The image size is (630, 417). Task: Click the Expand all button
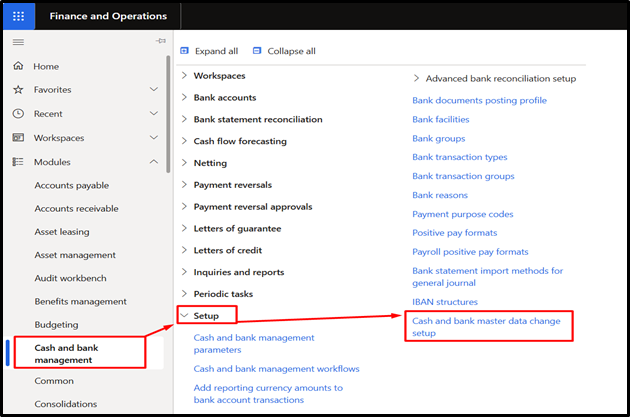pyautogui.click(x=209, y=51)
